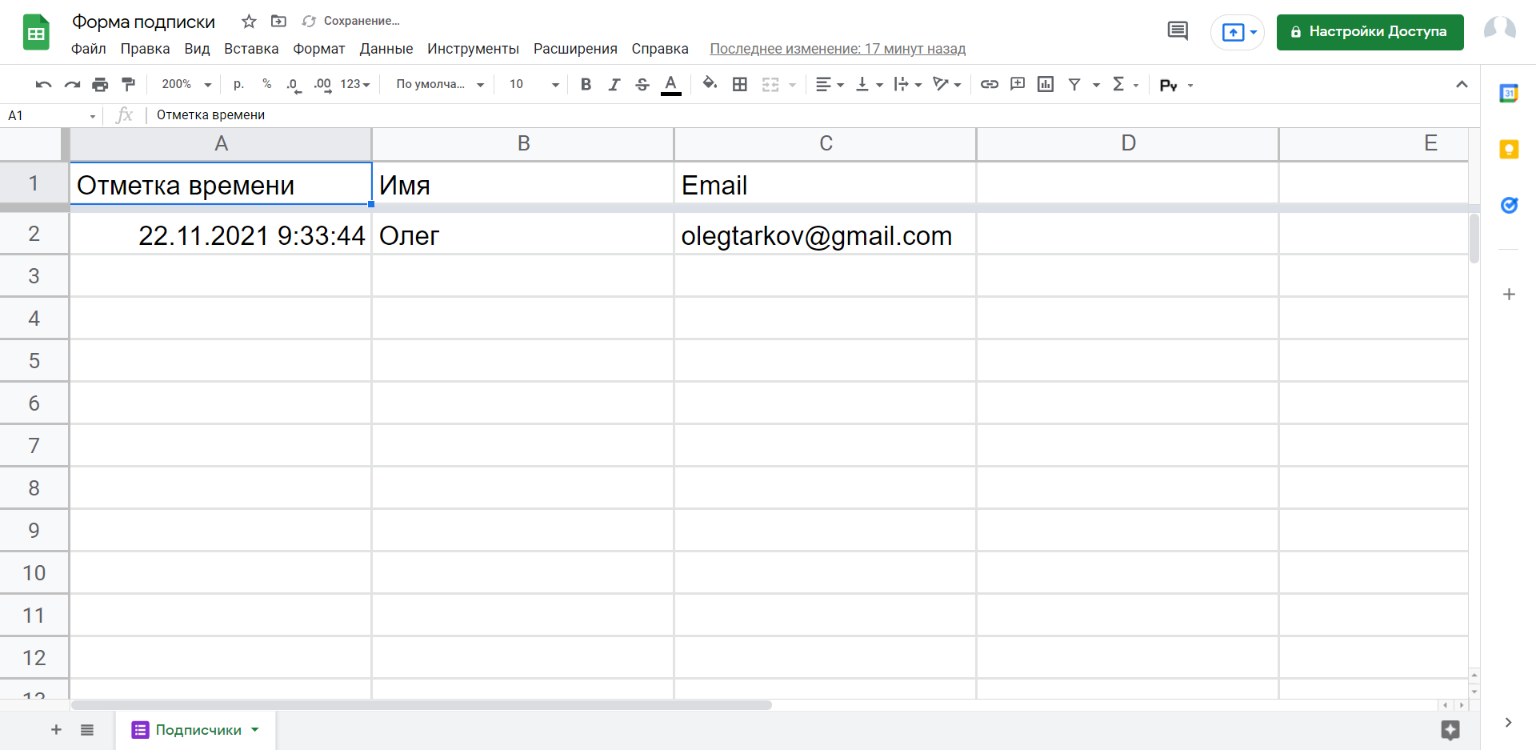Open the Последнее изменение history link

[838, 49]
